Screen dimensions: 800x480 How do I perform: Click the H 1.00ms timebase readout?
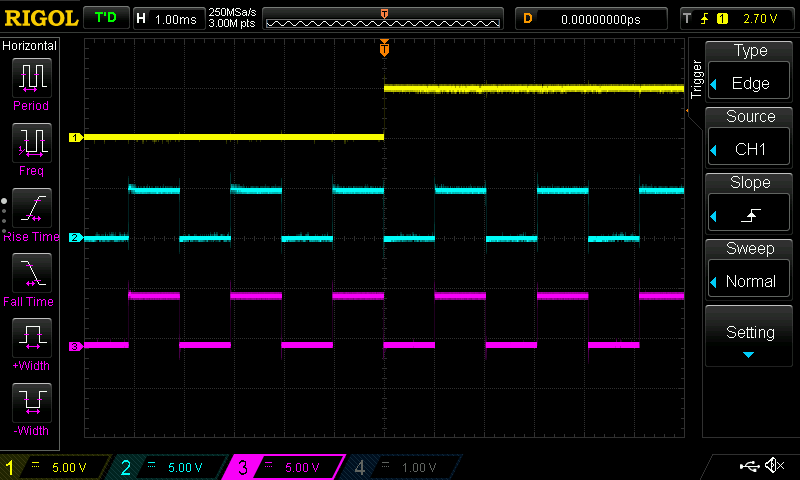168,19
